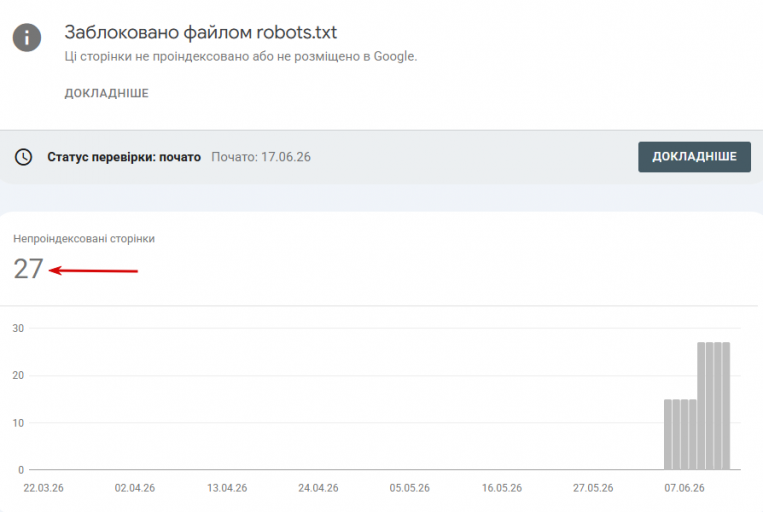Click the y-axis label 20
Viewport: 763px width, 512px height.
click(x=18, y=376)
